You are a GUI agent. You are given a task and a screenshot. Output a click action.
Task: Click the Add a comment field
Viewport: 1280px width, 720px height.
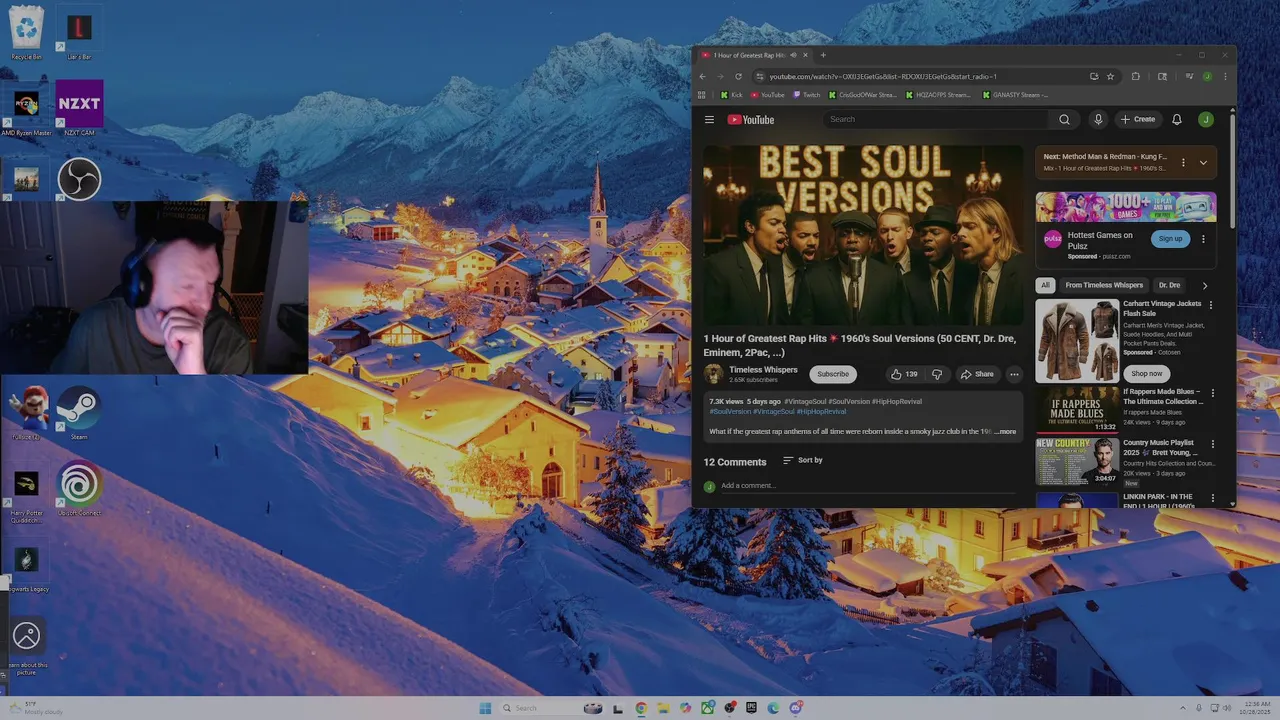(870, 486)
